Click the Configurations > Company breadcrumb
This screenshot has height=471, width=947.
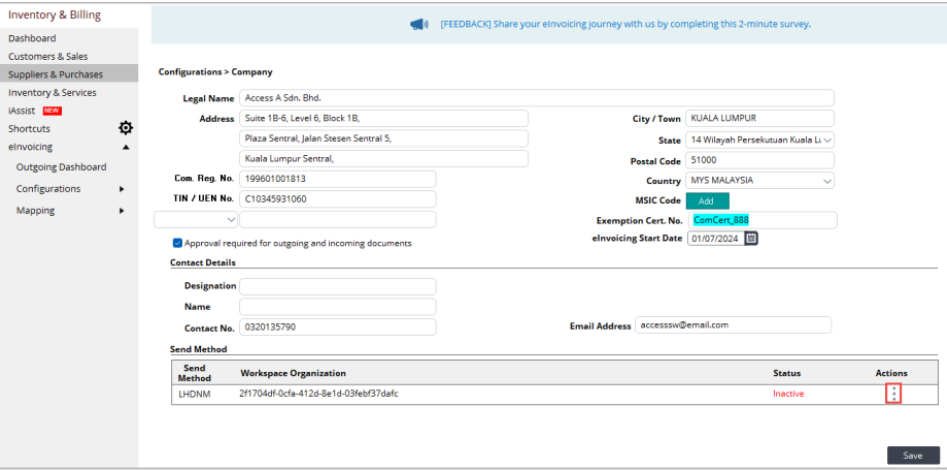pyautogui.click(x=215, y=72)
